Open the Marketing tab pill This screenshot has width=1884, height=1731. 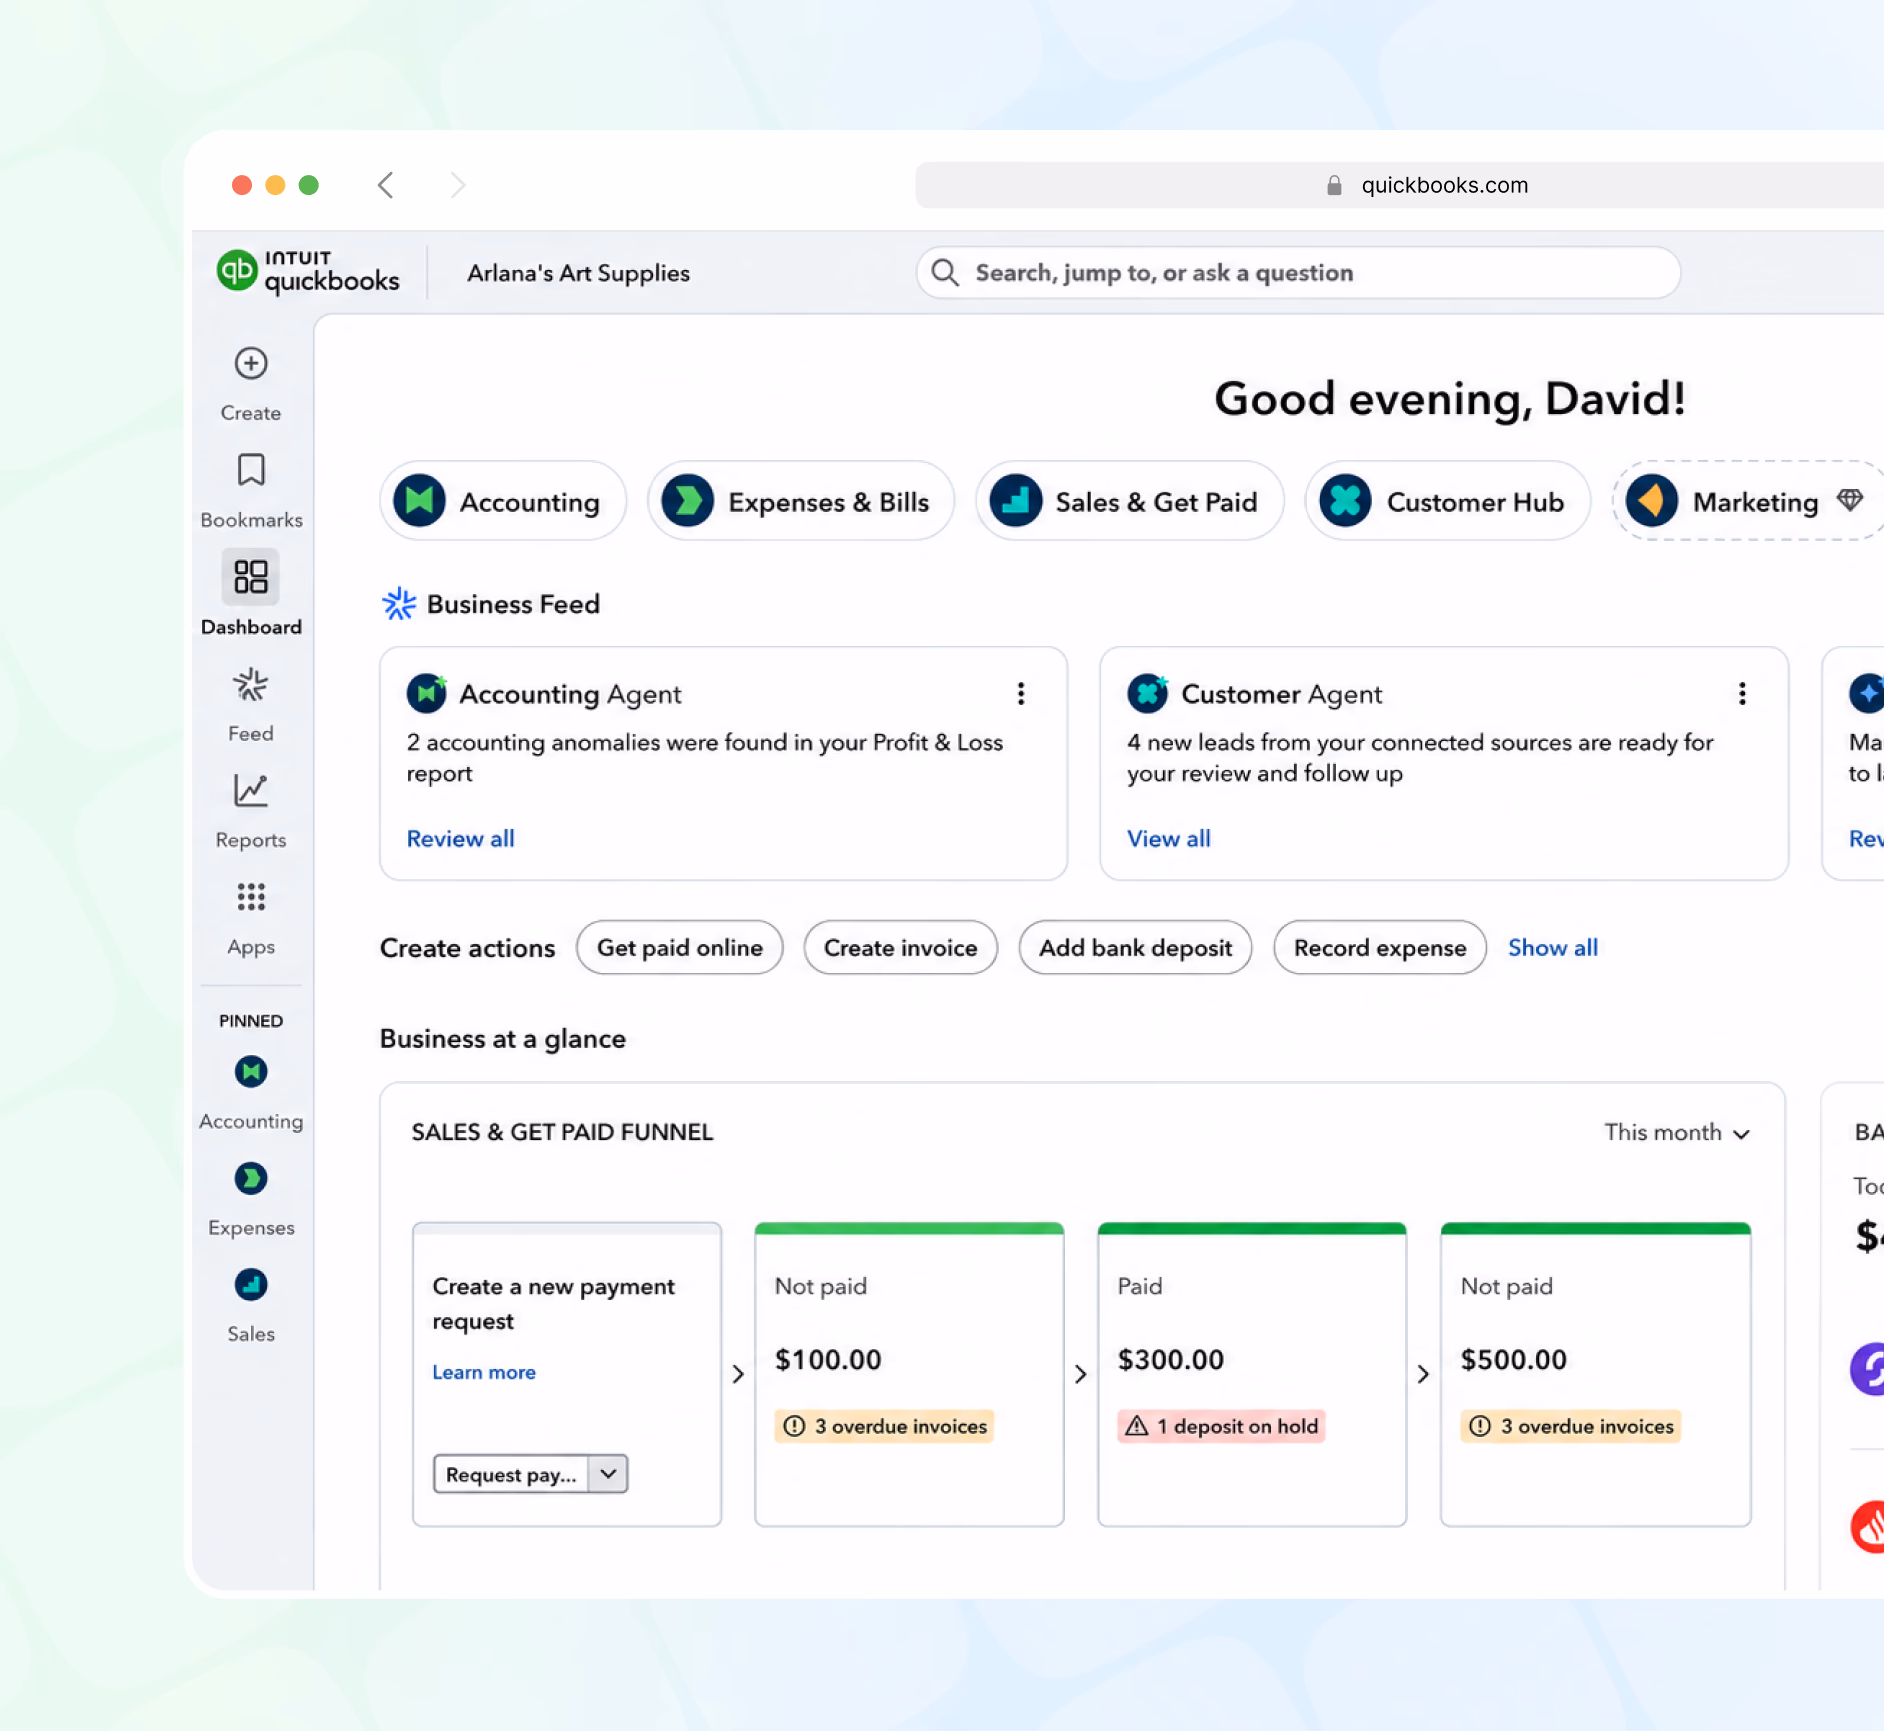coord(1747,501)
